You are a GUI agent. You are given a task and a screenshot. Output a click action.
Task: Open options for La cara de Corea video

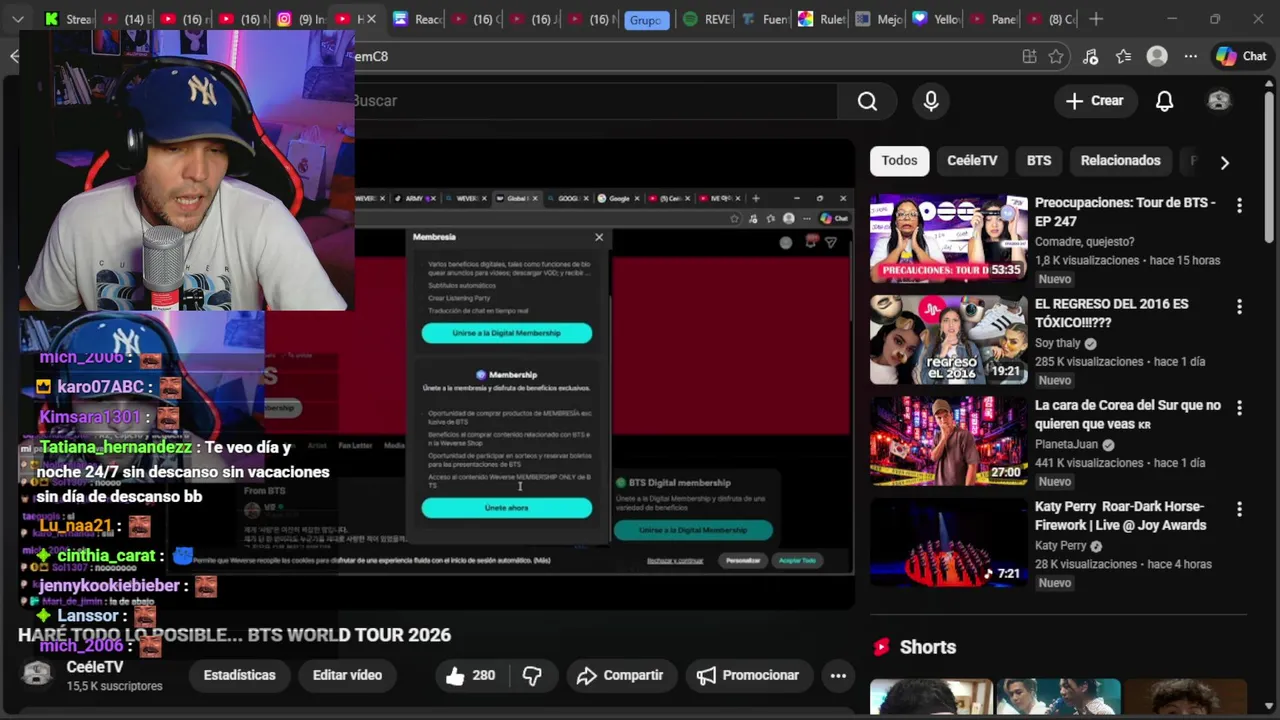coord(1239,408)
